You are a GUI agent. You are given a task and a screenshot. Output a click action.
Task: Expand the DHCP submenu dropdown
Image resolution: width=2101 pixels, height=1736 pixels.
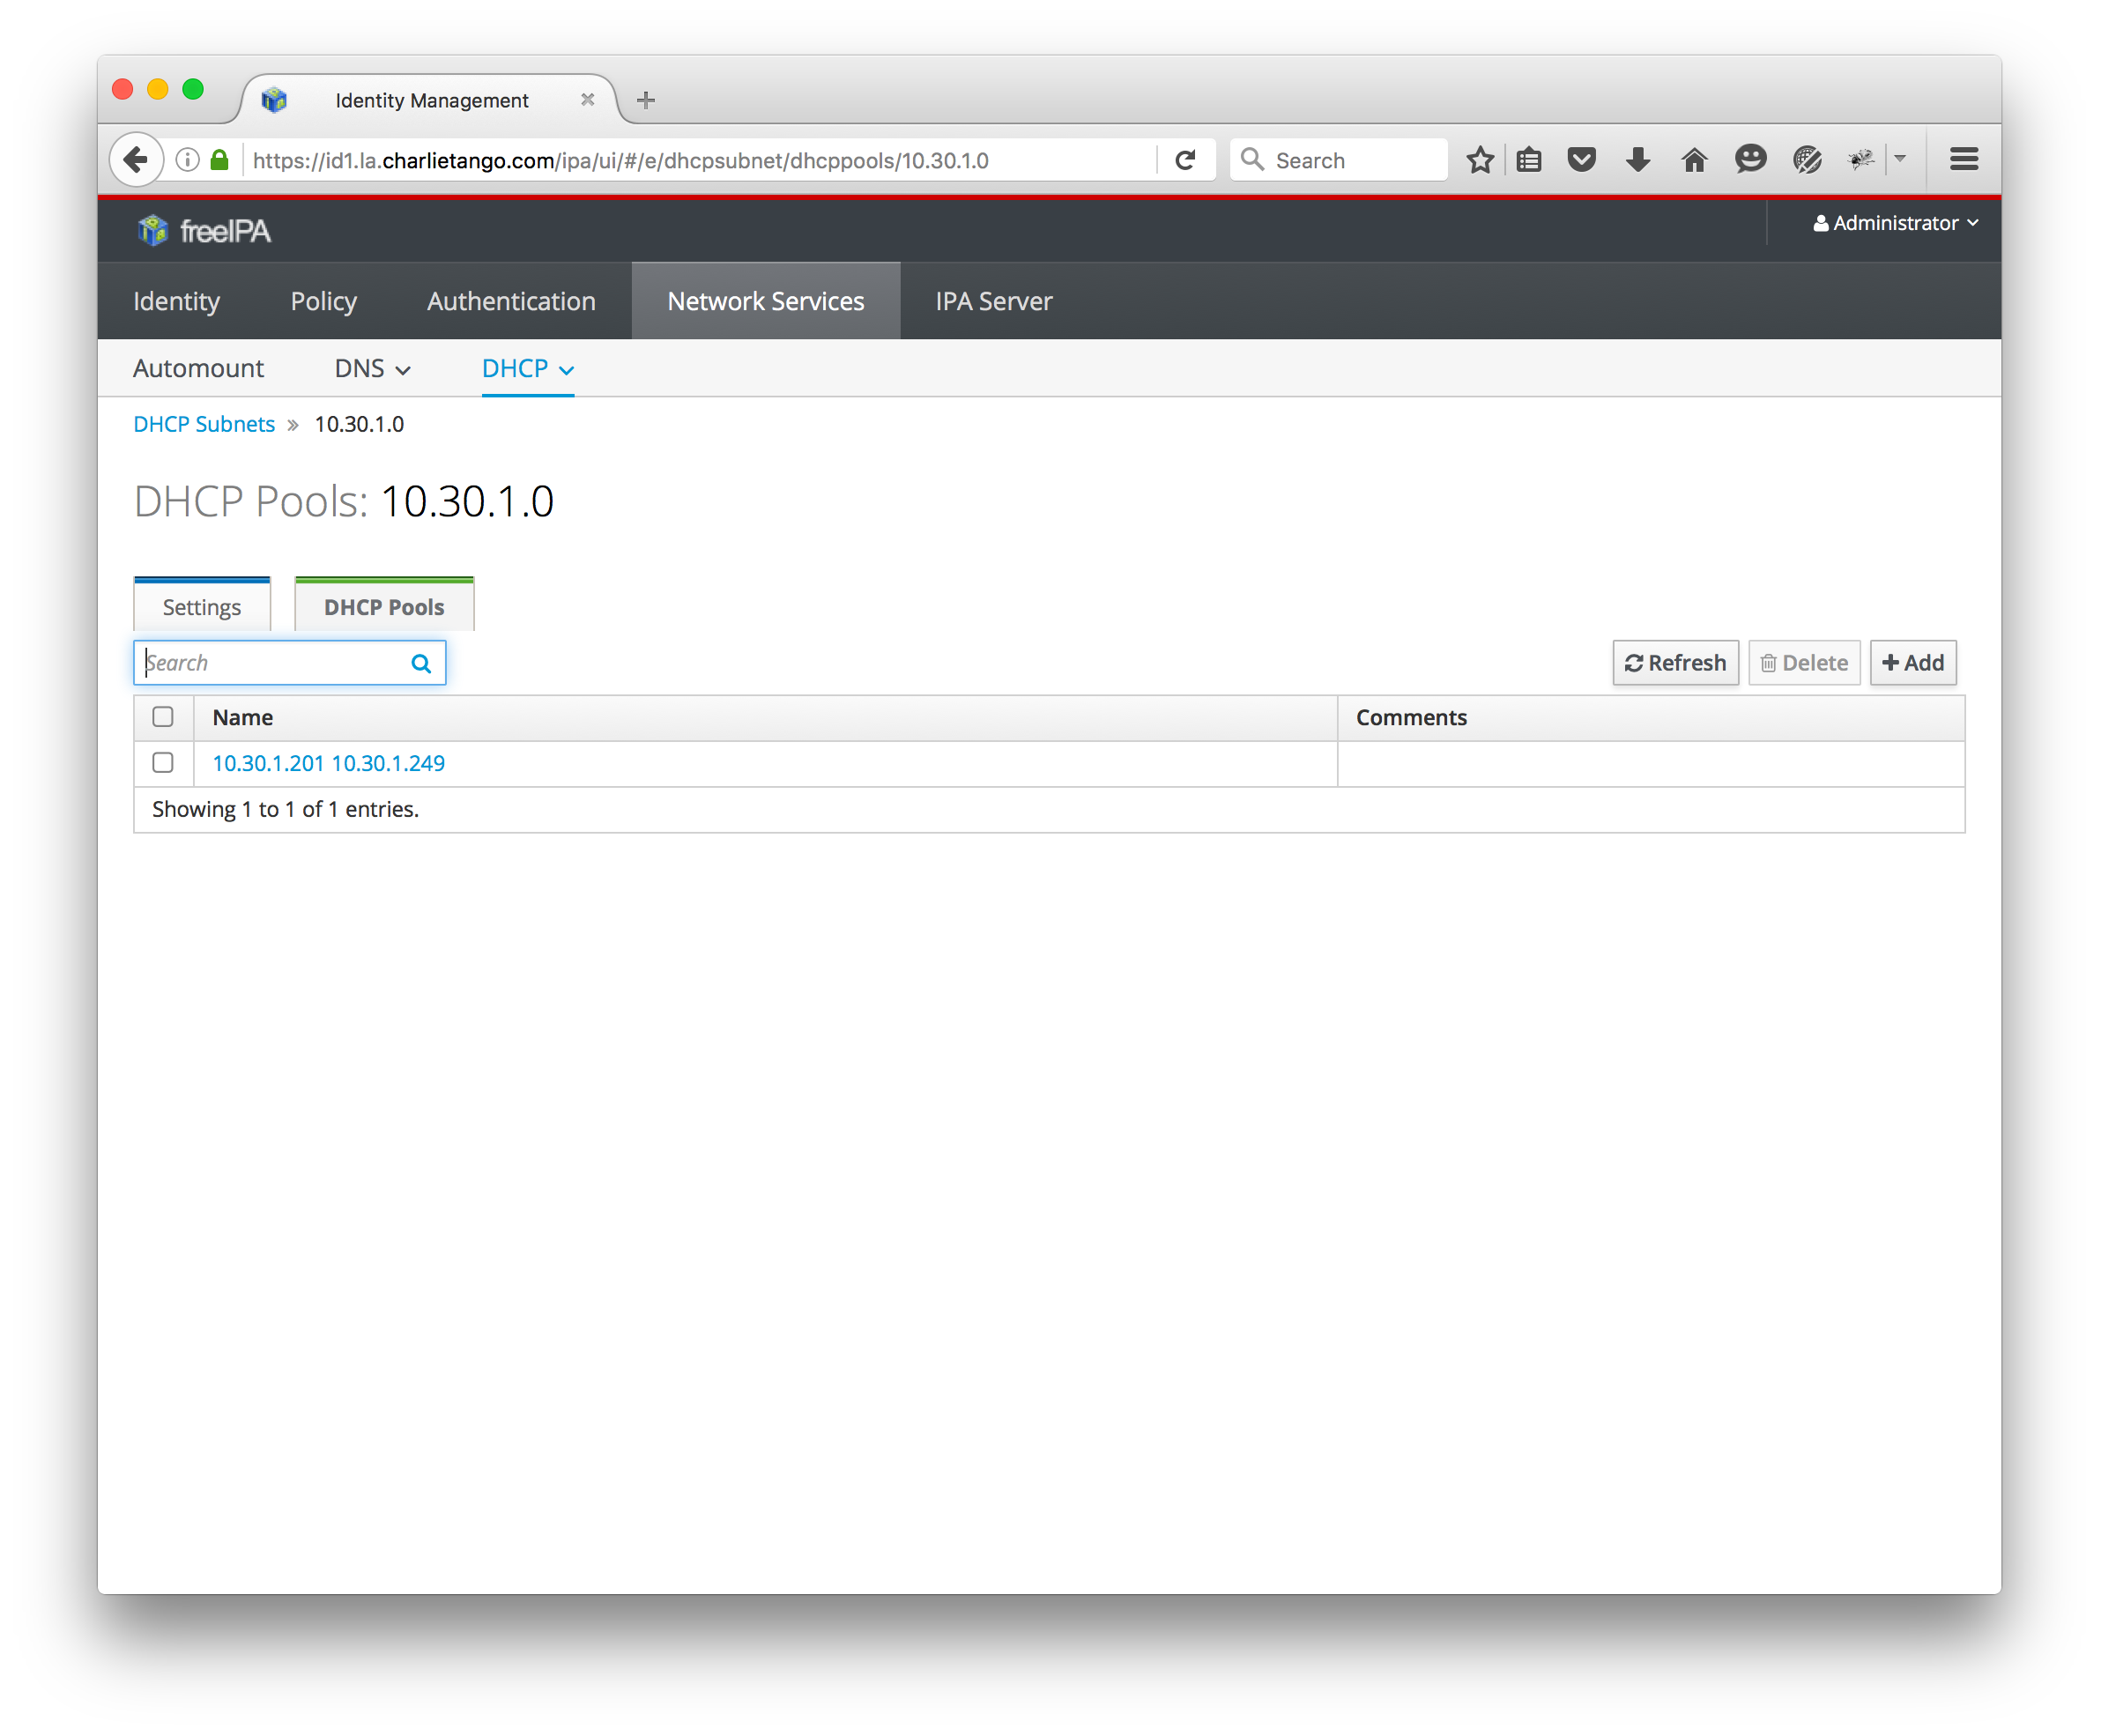pyautogui.click(x=527, y=369)
